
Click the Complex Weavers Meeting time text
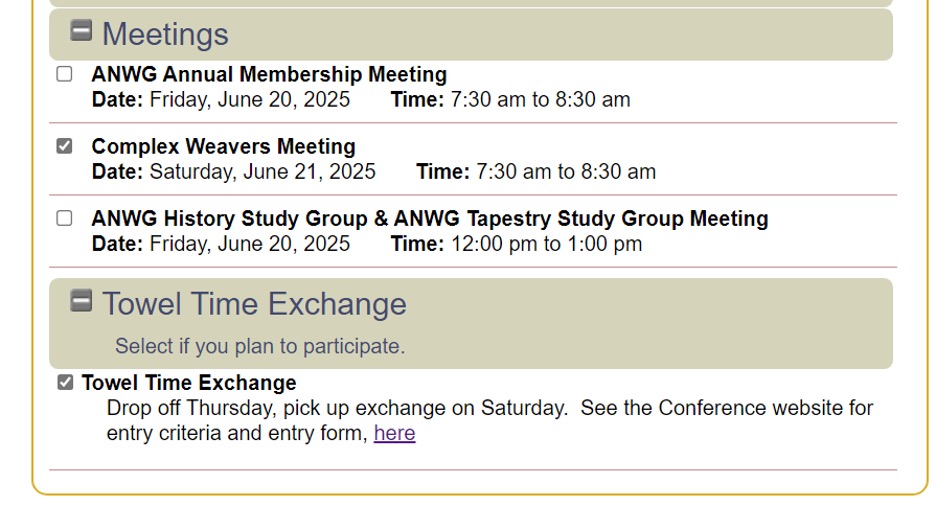pos(565,172)
